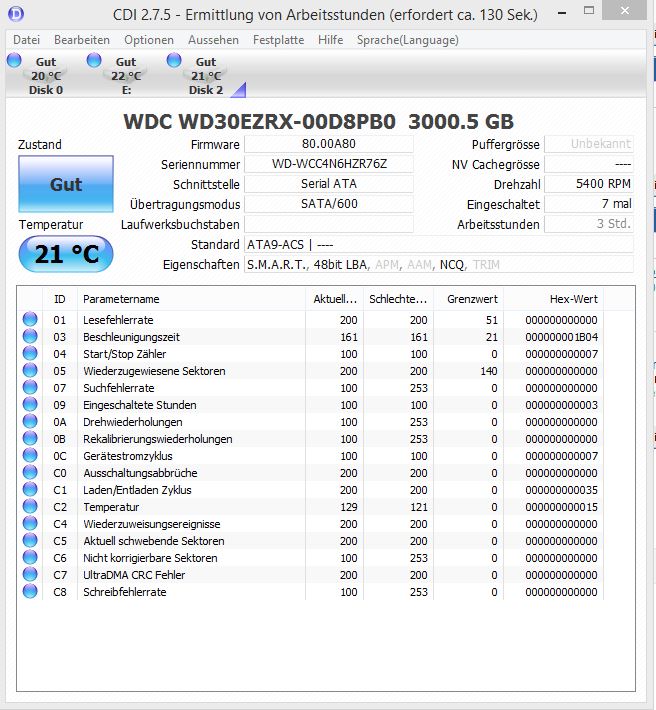Screen dimensions: 656x710
Task: Select Grenzwert value 140
Action: [489, 371]
